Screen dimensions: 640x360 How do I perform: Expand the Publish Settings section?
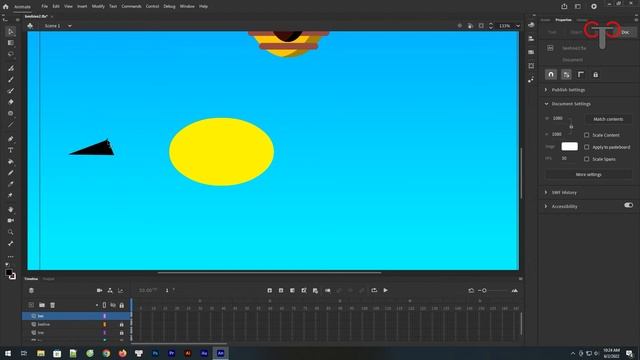coord(546,90)
